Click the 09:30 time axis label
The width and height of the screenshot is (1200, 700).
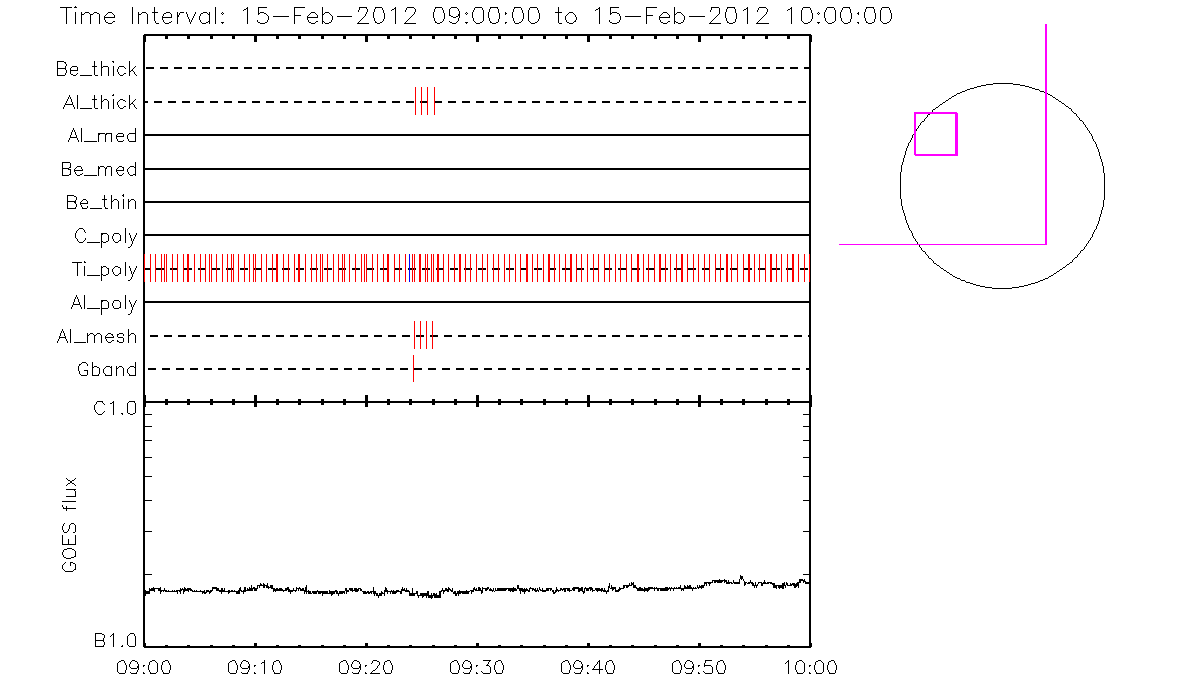[477, 667]
